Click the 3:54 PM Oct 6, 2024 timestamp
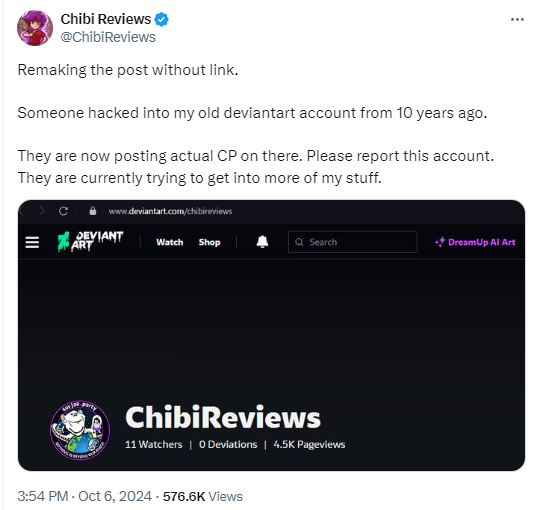The height and width of the screenshot is (510, 540). pos(84,497)
